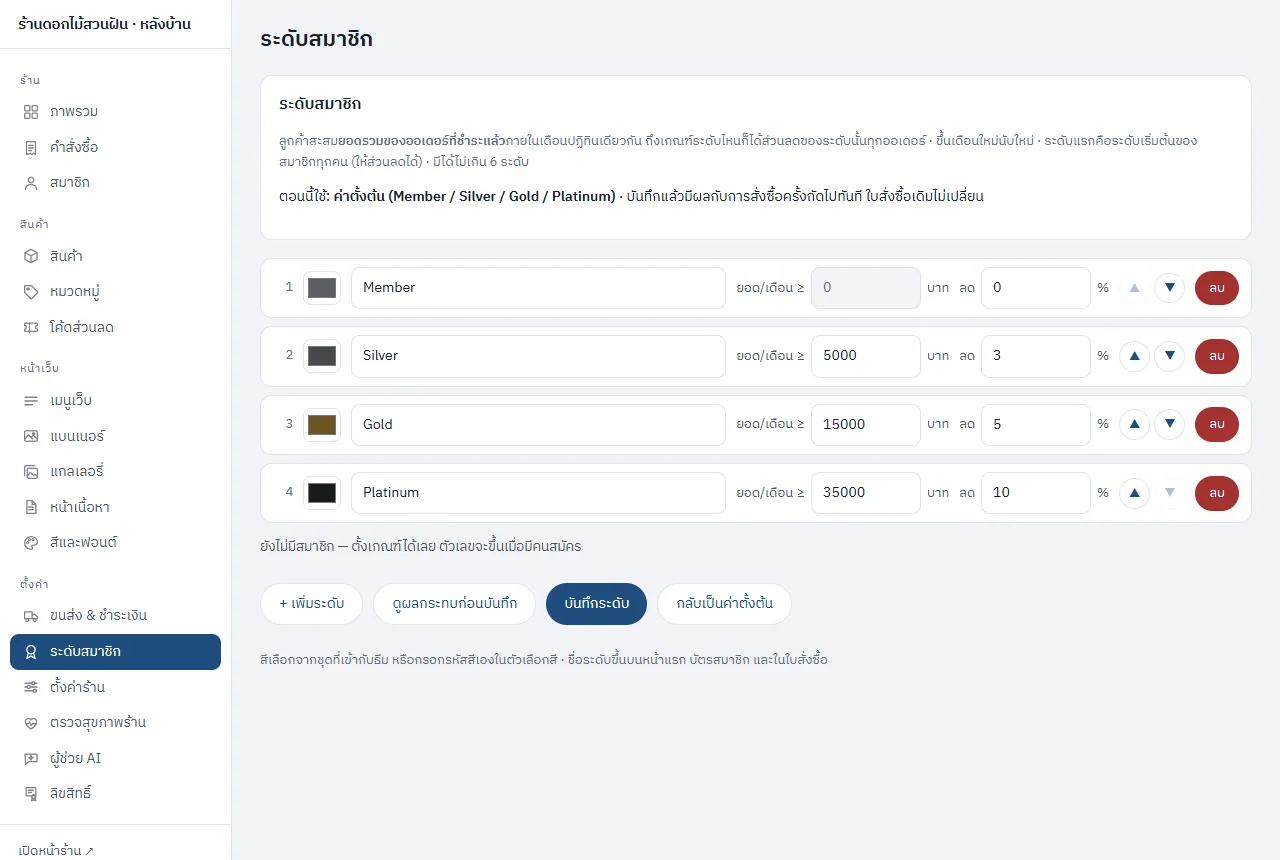
Task: Click the Platinum discount percent field
Action: pos(1036,493)
